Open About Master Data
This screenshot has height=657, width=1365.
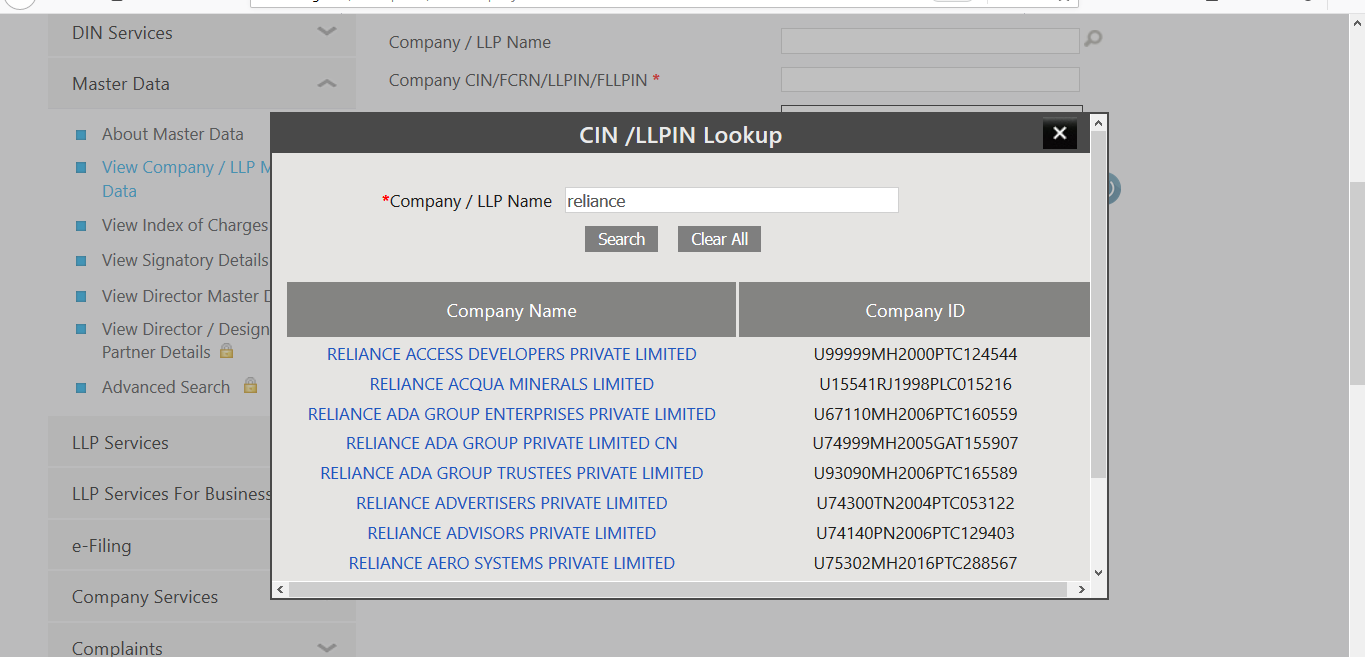[x=172, y=134]
